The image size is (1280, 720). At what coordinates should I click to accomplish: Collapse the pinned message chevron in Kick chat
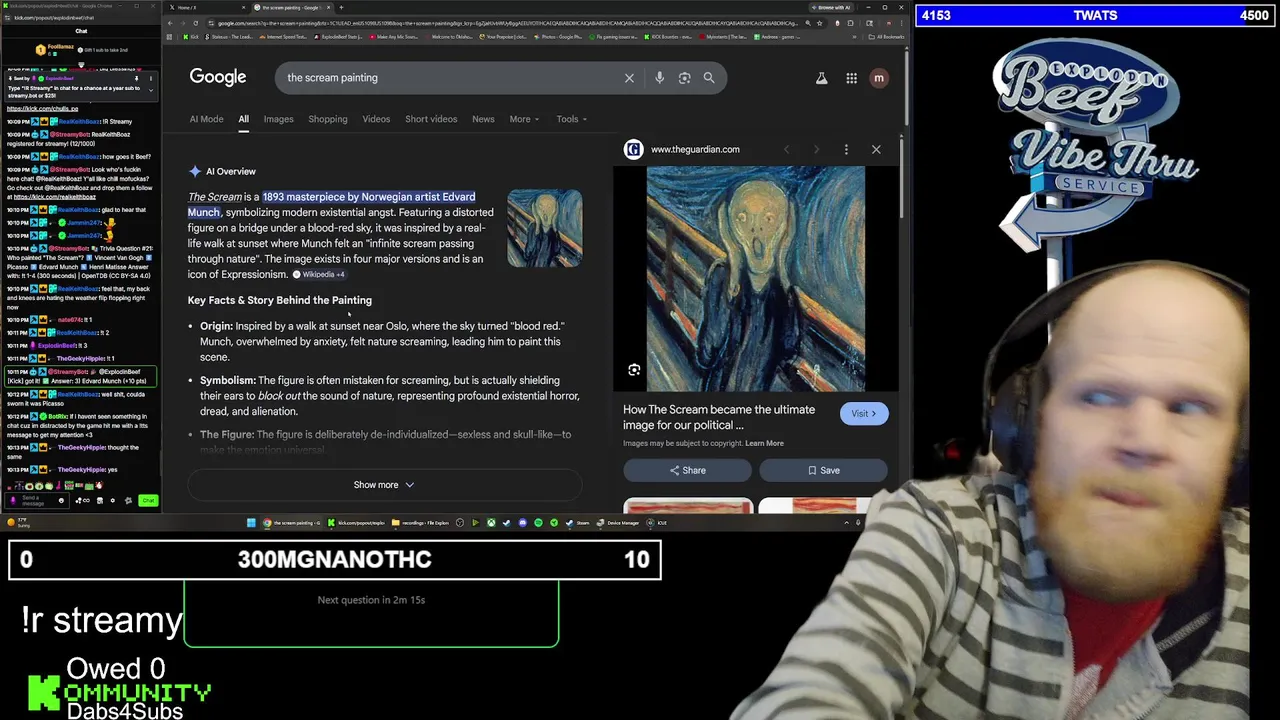151,90
